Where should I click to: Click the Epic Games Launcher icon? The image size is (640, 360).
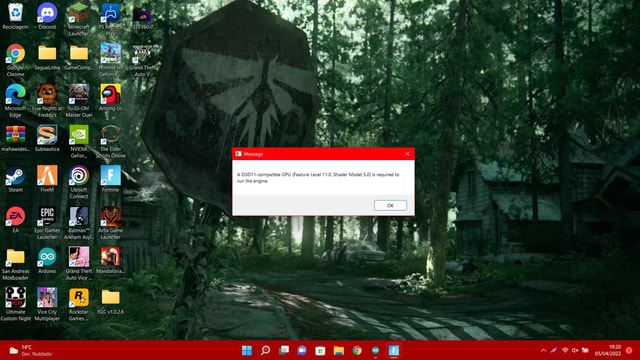pos(47,223)
